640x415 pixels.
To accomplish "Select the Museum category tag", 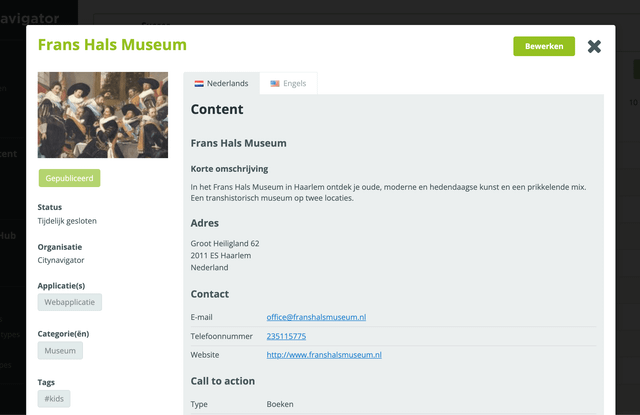I will 60,351.
